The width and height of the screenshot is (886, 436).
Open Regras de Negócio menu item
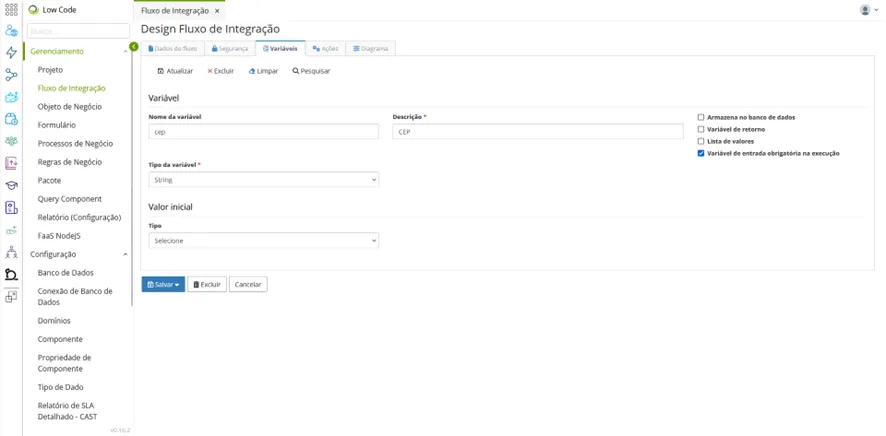tap(70, 162)
